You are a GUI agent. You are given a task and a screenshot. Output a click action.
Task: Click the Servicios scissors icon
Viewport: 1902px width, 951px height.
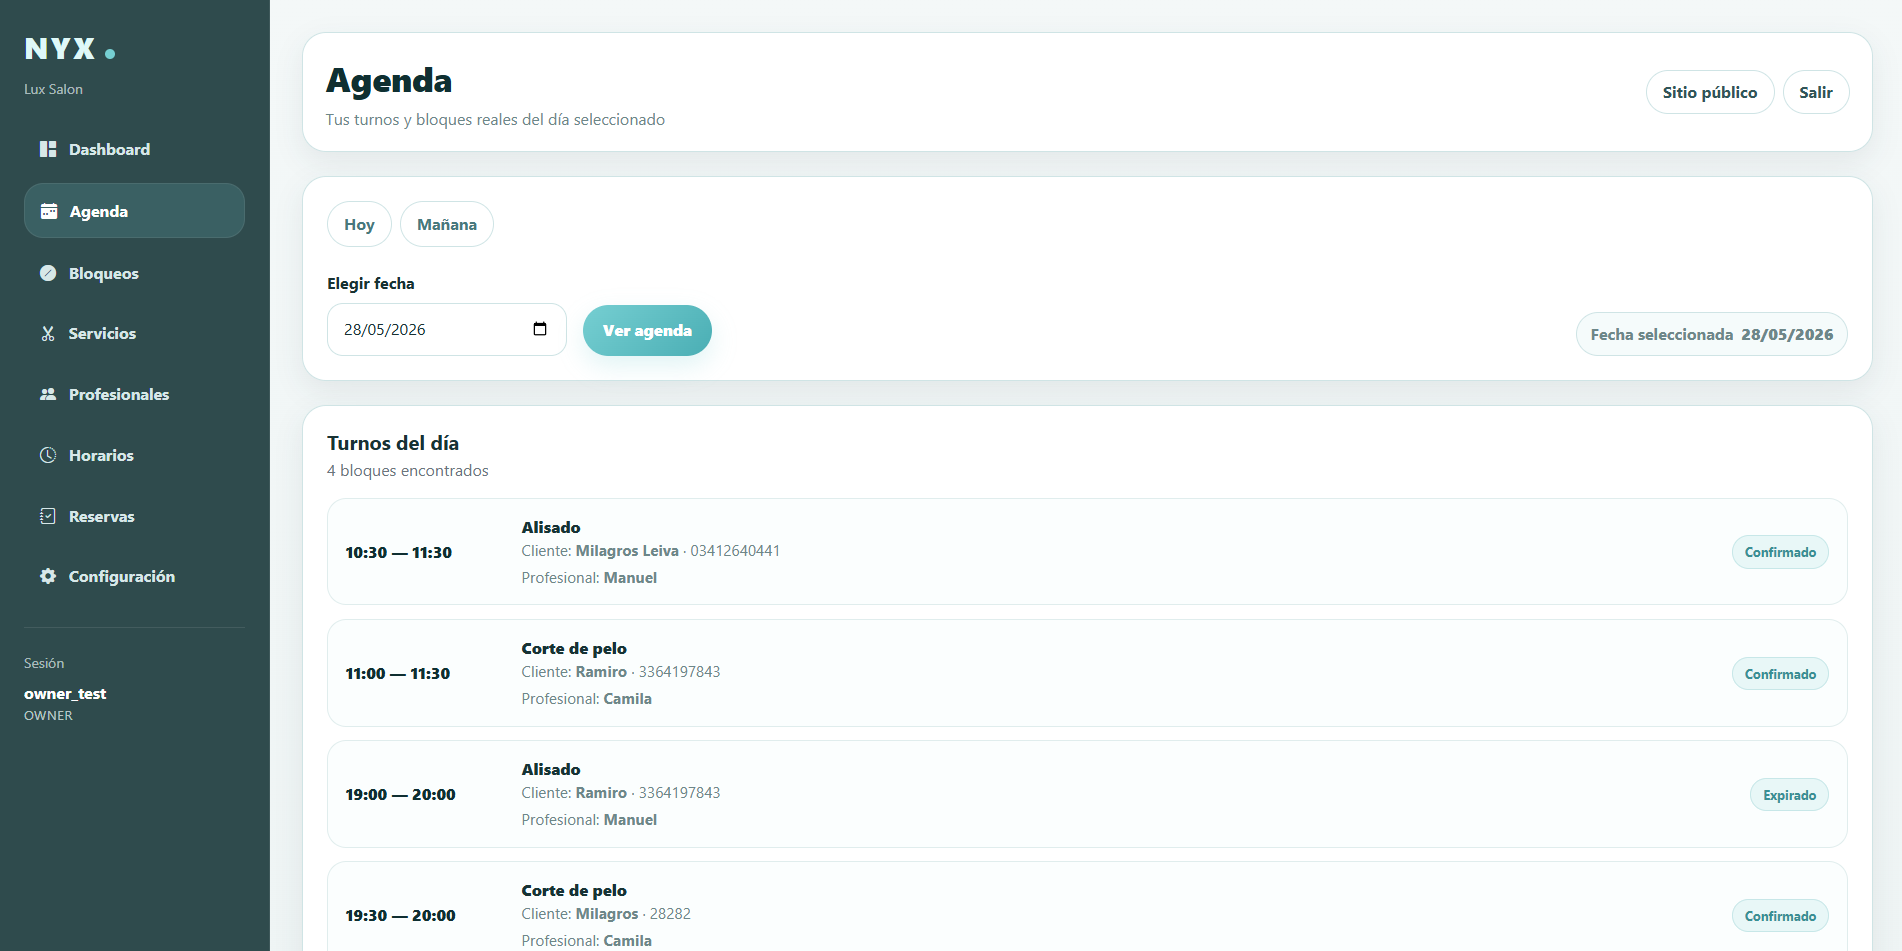48,333
